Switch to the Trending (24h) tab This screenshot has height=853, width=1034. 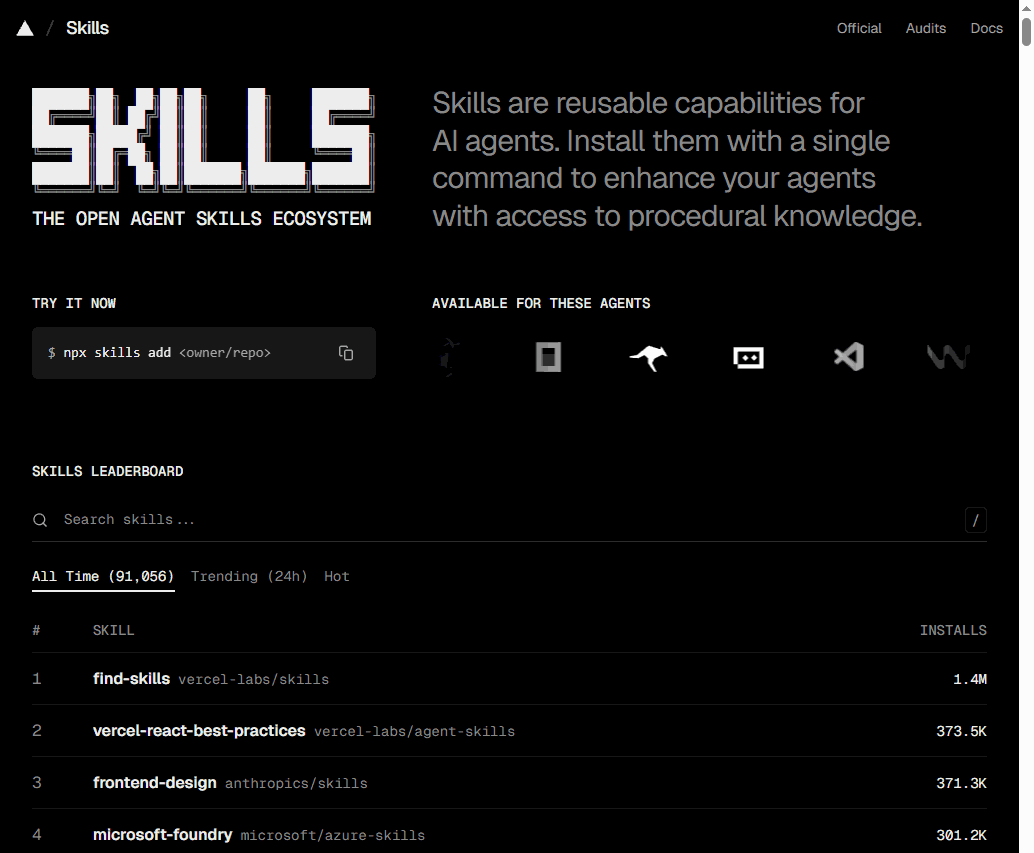[249, 577]
